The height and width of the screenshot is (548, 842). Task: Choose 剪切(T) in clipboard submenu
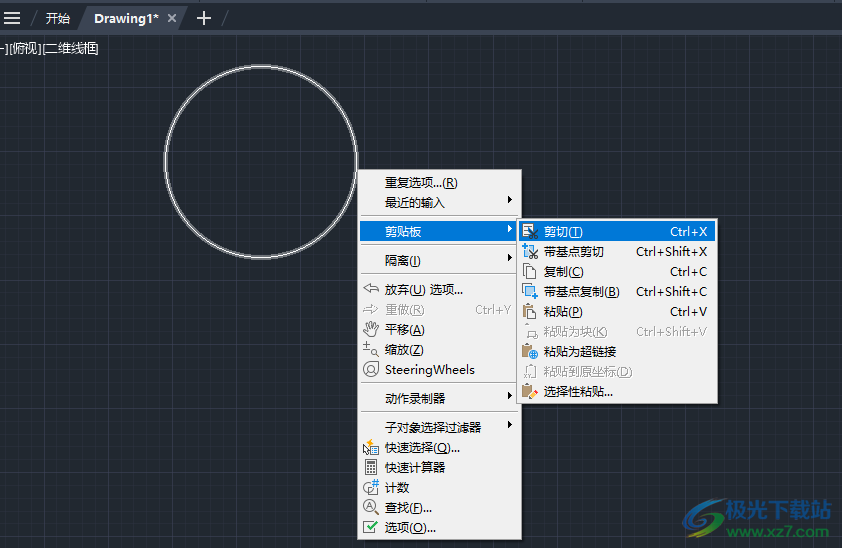pyautogui.click(x=617, y=231)
